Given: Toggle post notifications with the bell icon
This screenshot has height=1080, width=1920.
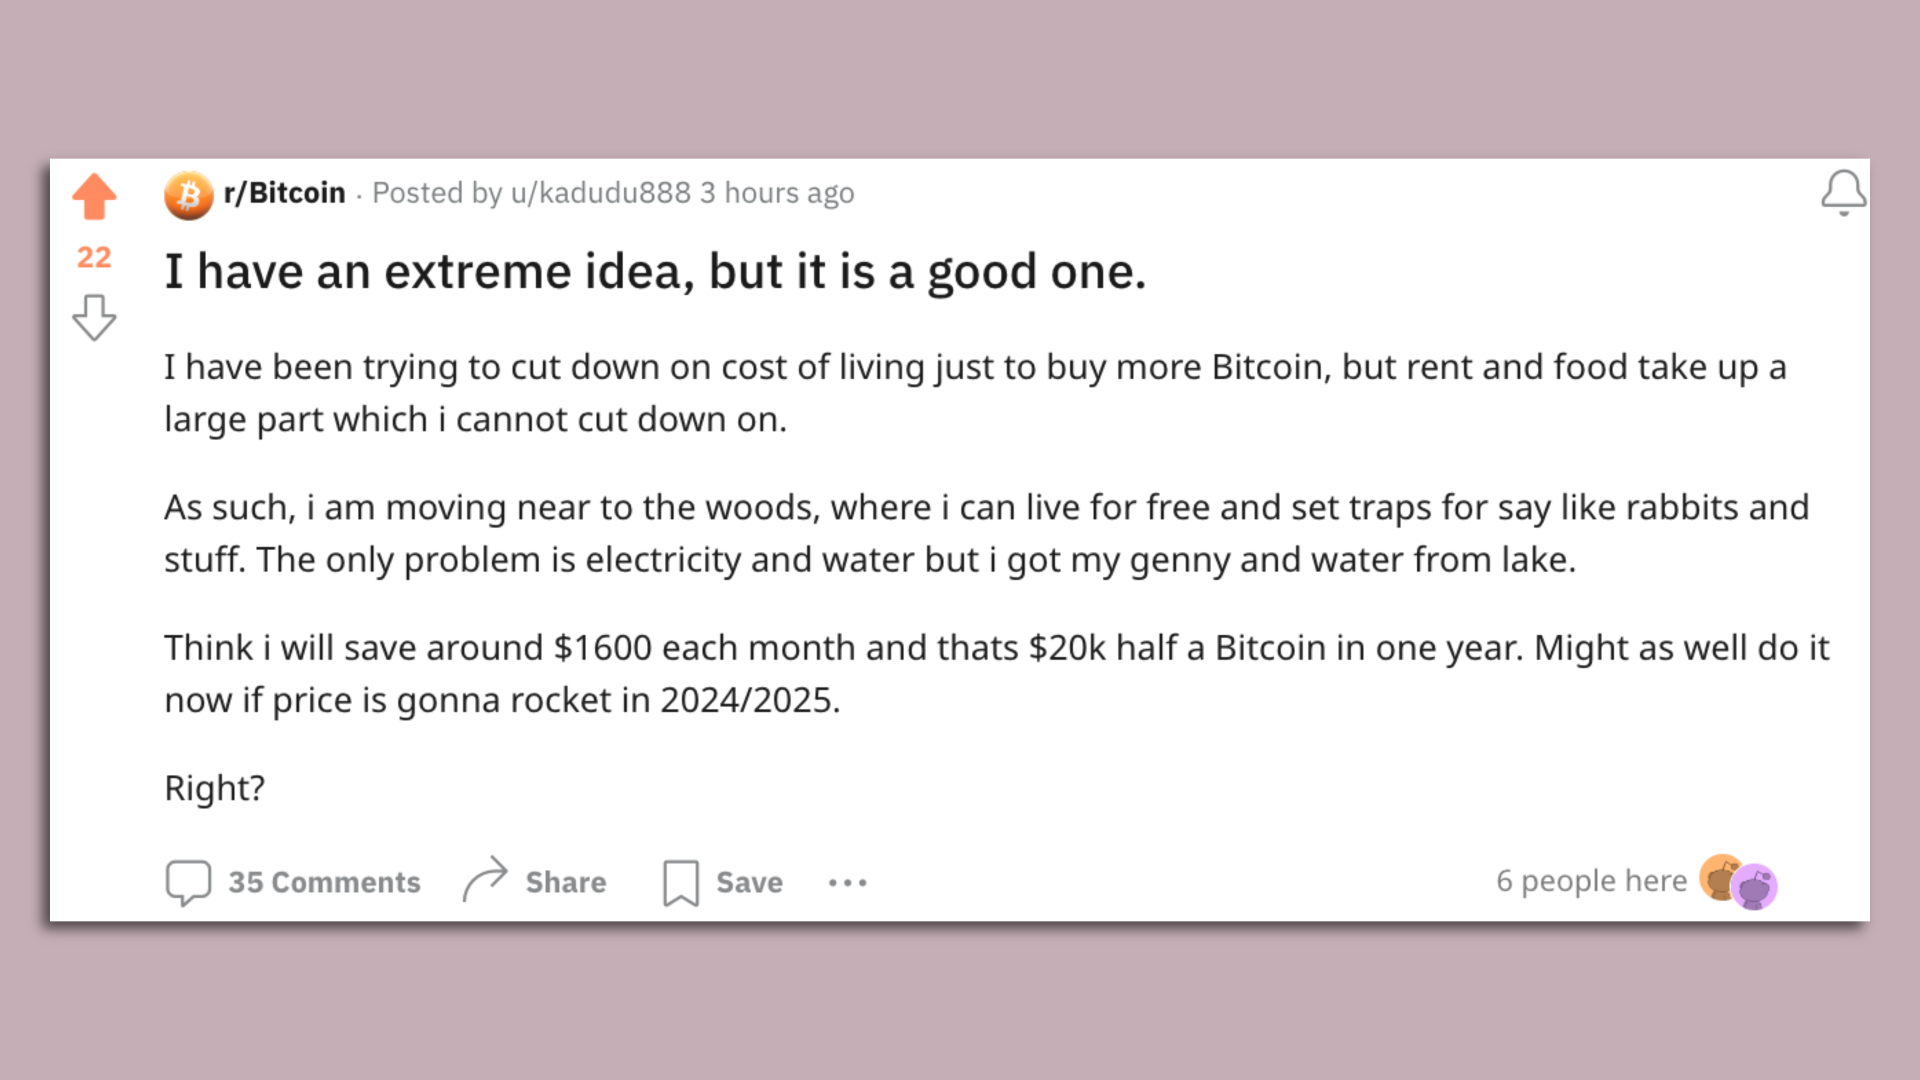Looking at the screenshot, I should (x=1843, y=192).
